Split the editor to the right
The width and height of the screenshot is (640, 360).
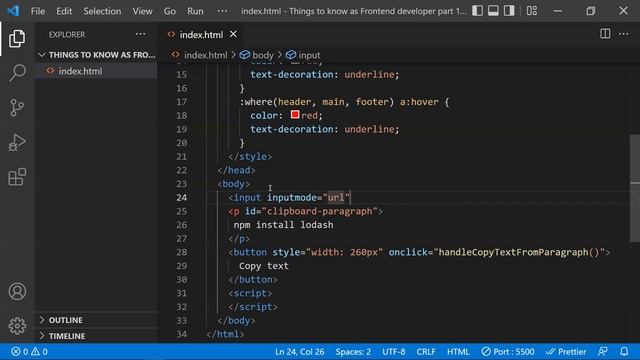coord(605,34)
